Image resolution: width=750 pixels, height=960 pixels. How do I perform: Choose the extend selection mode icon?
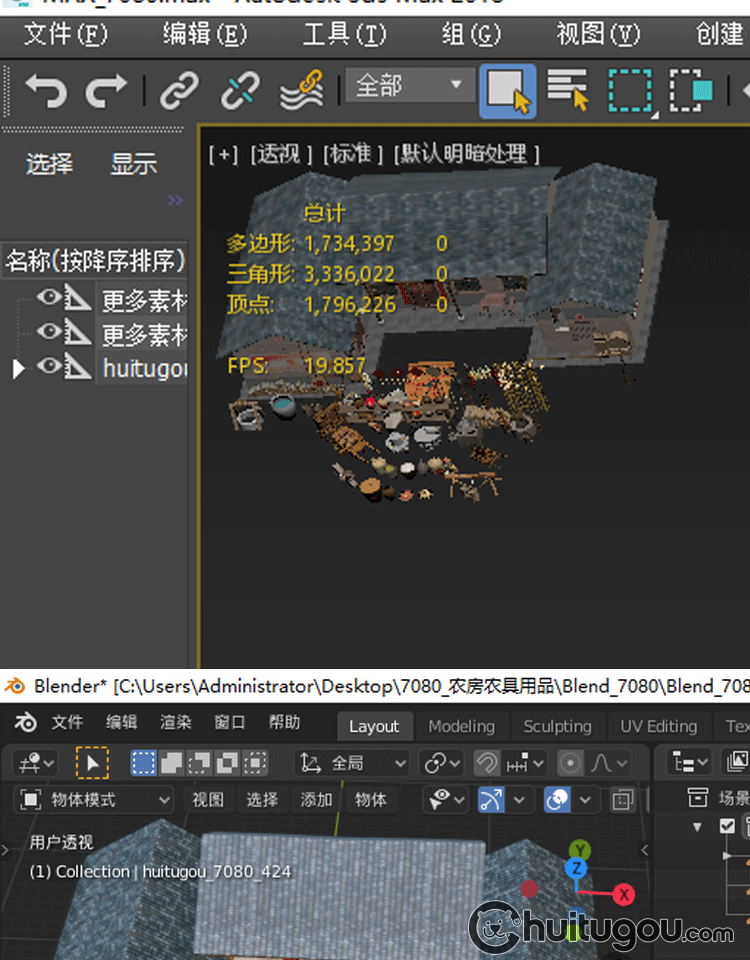[171, 763]
